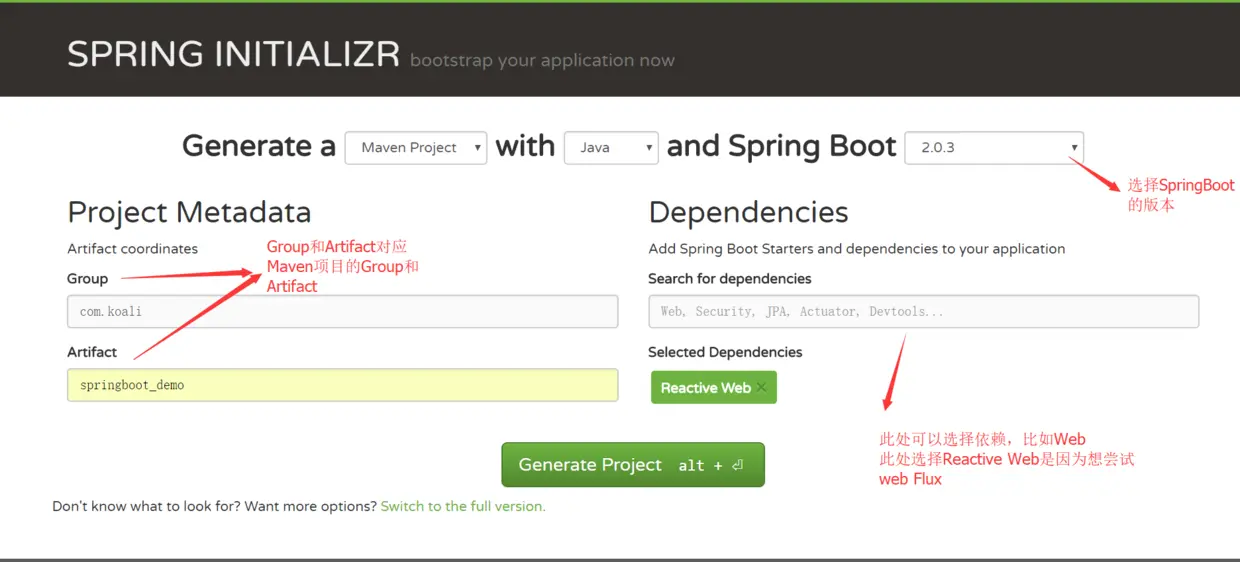The height and width of the screenshot is (562, 1240).
Task: Open the Maven Project type dropdown
Action: click(416, 147)
